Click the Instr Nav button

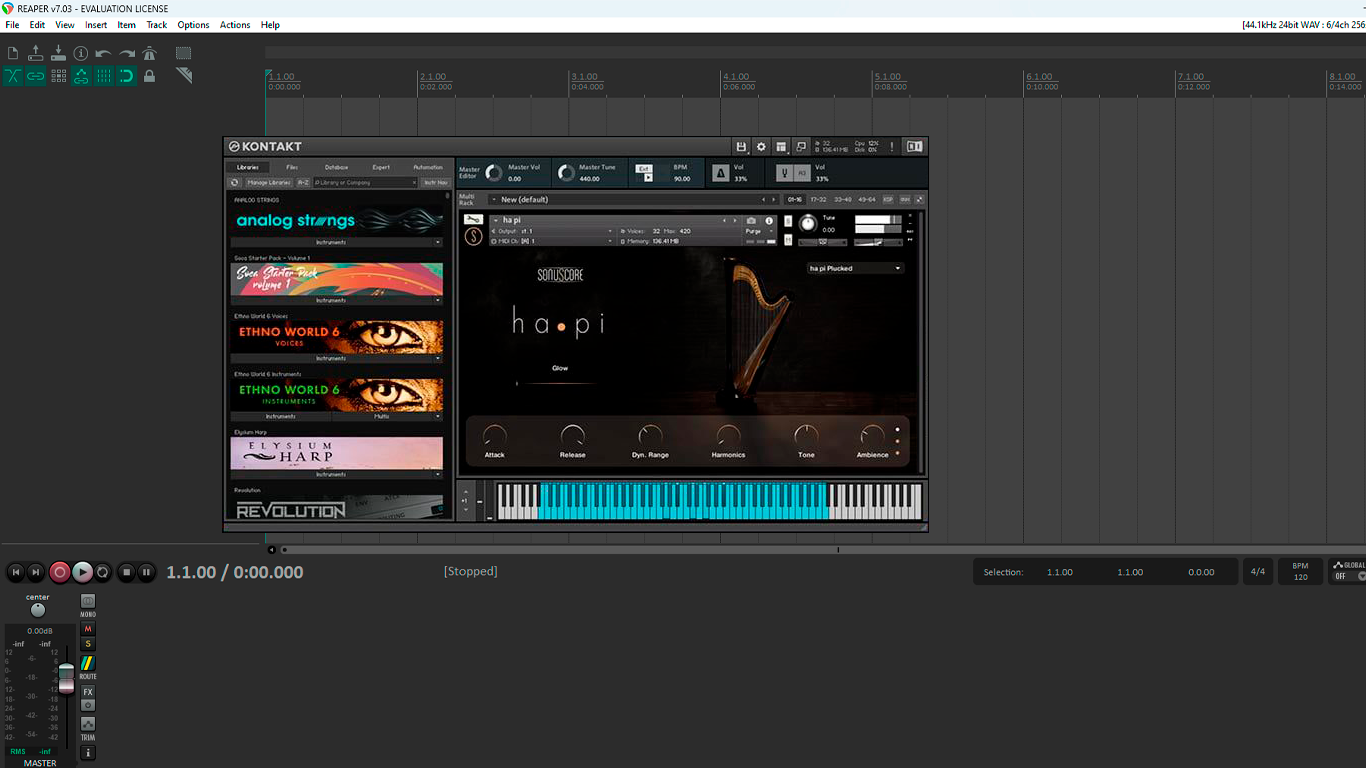tap(435, 183)
